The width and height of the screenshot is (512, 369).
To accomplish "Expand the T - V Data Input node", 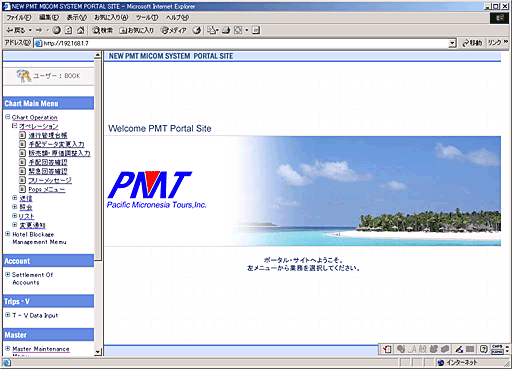I will coord(7,315).
